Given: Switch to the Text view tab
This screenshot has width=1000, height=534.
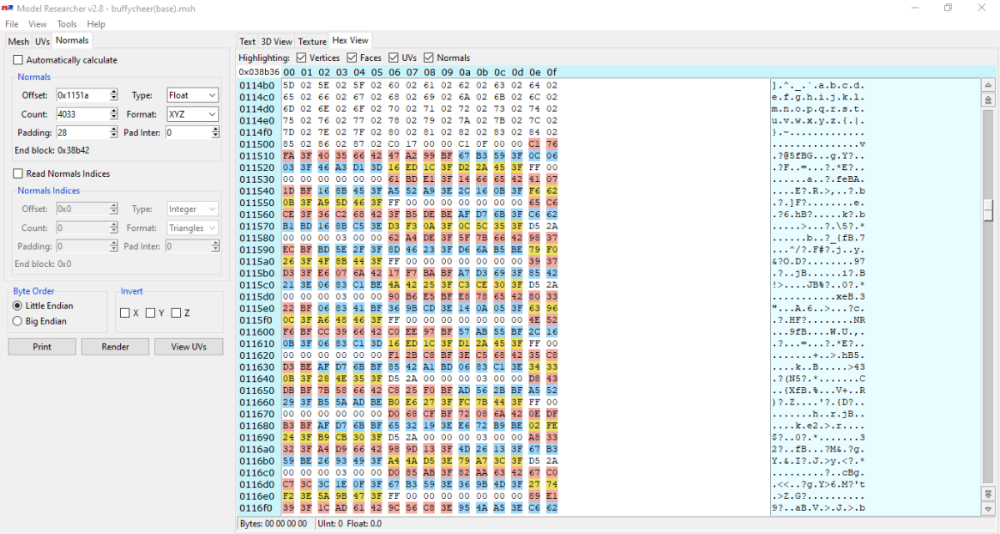Looking at the screenshot, I should pos(247,41).
